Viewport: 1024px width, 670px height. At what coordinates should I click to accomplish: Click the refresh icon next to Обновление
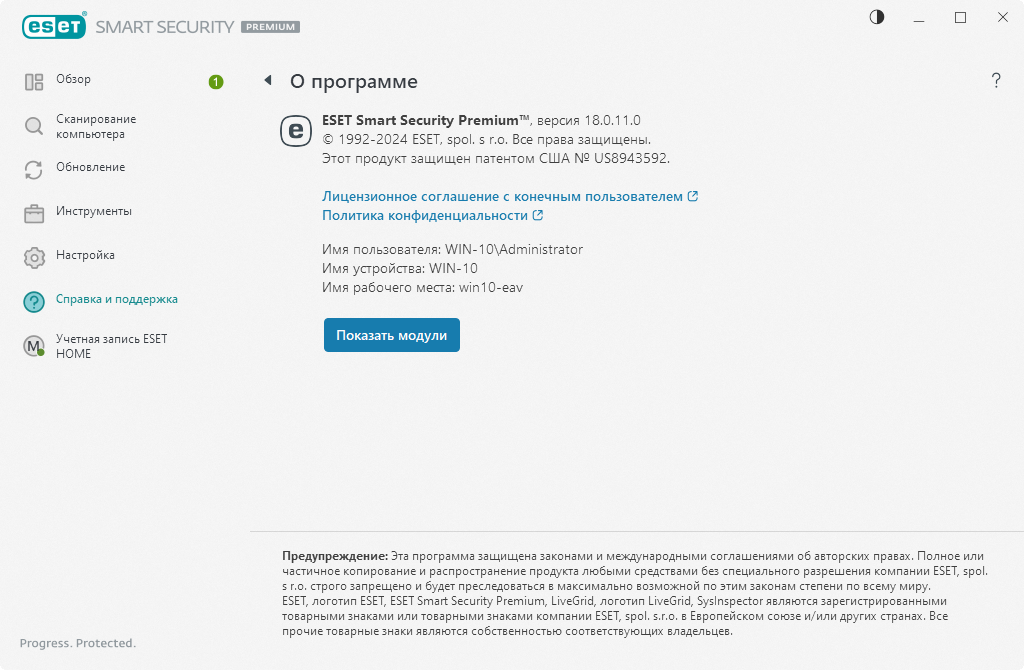tap(34, 168)
